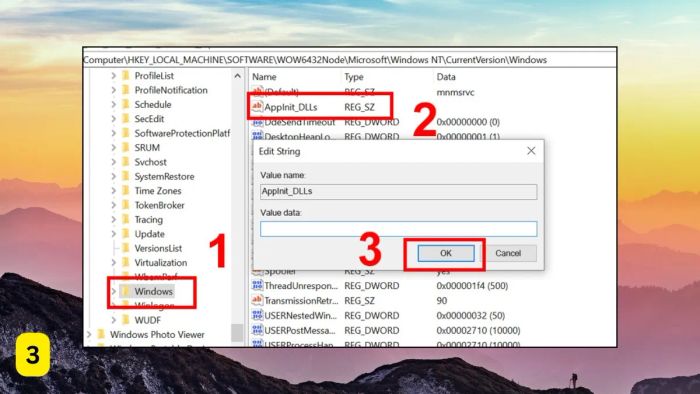The width and height of the screenshot is (700, 394).
Task: Click the Virtualization folder icon
Action: [126, 262]
